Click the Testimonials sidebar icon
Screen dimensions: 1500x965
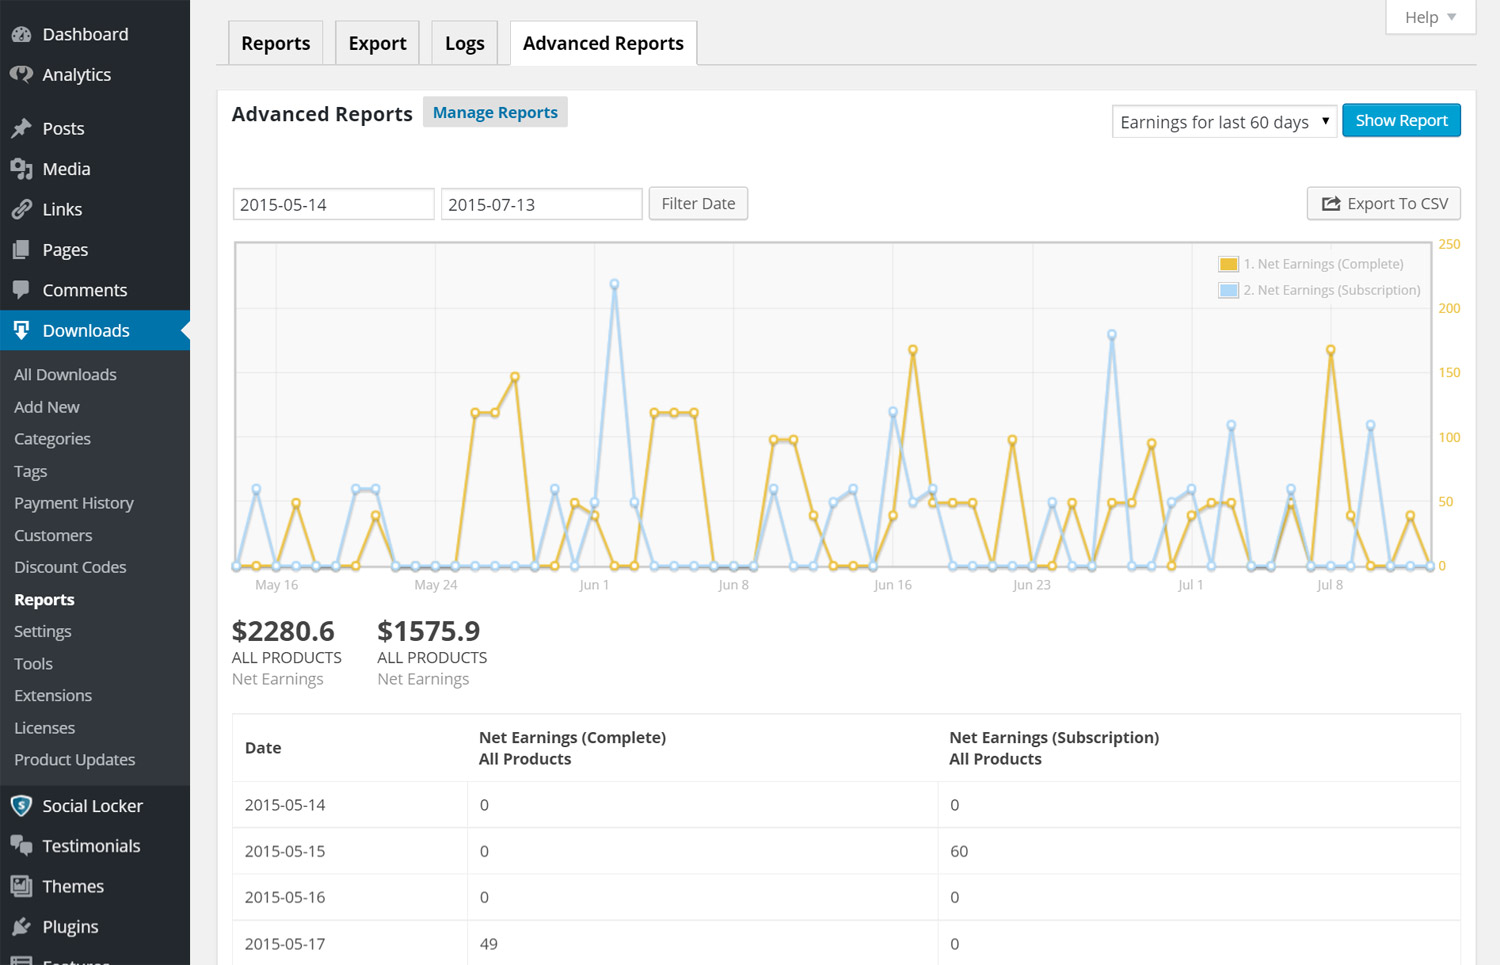tap(21, 846)
